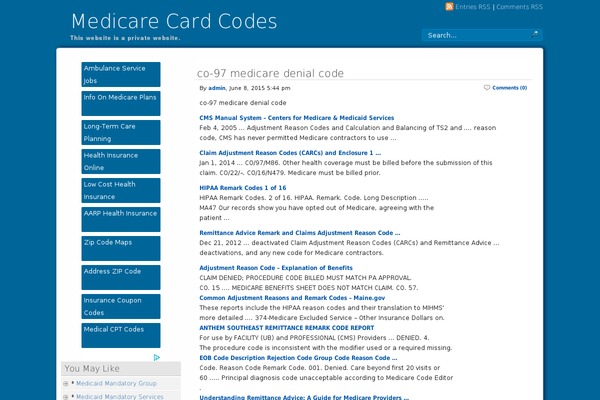Open AARP Health Insurance menu item
This screenshot has width=600, height=400.
pyautogui.click(x=121, y=219)
